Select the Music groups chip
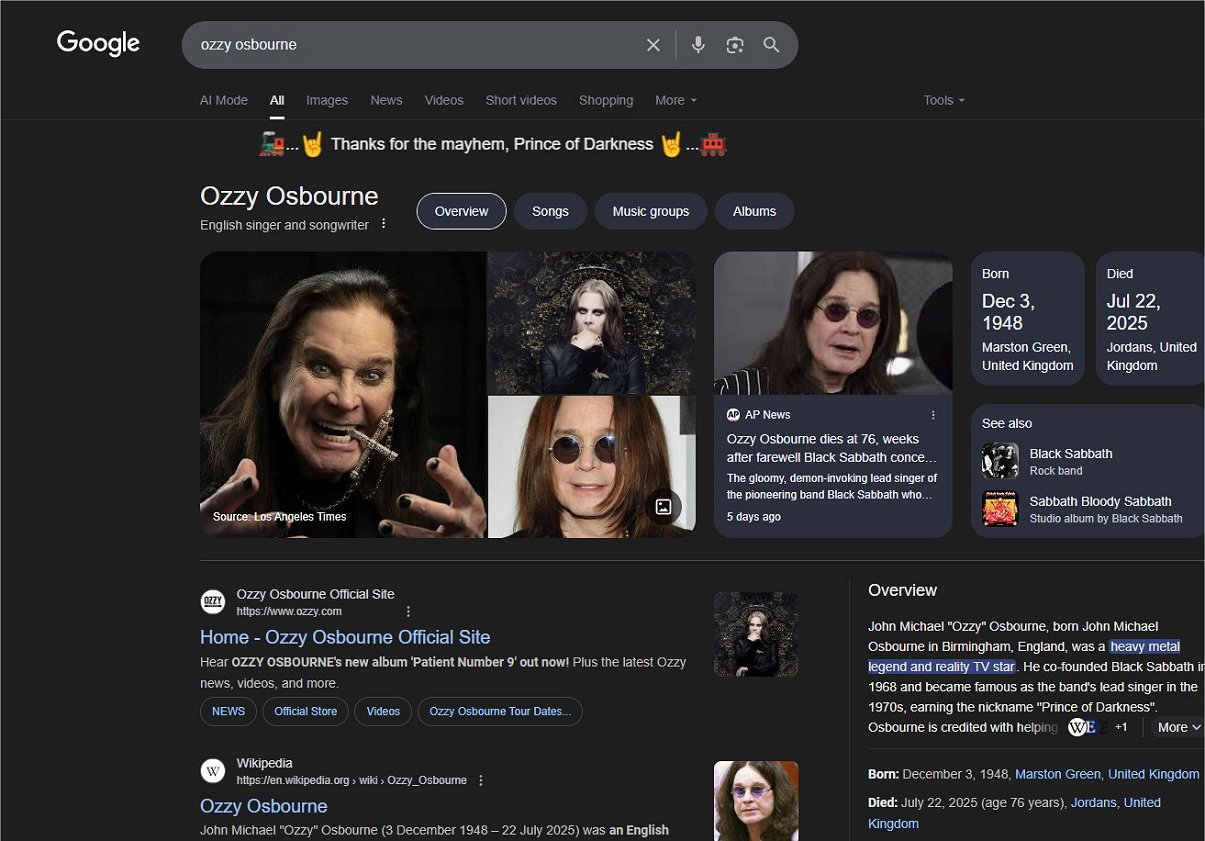1205x841 pixels. [651, 211]
